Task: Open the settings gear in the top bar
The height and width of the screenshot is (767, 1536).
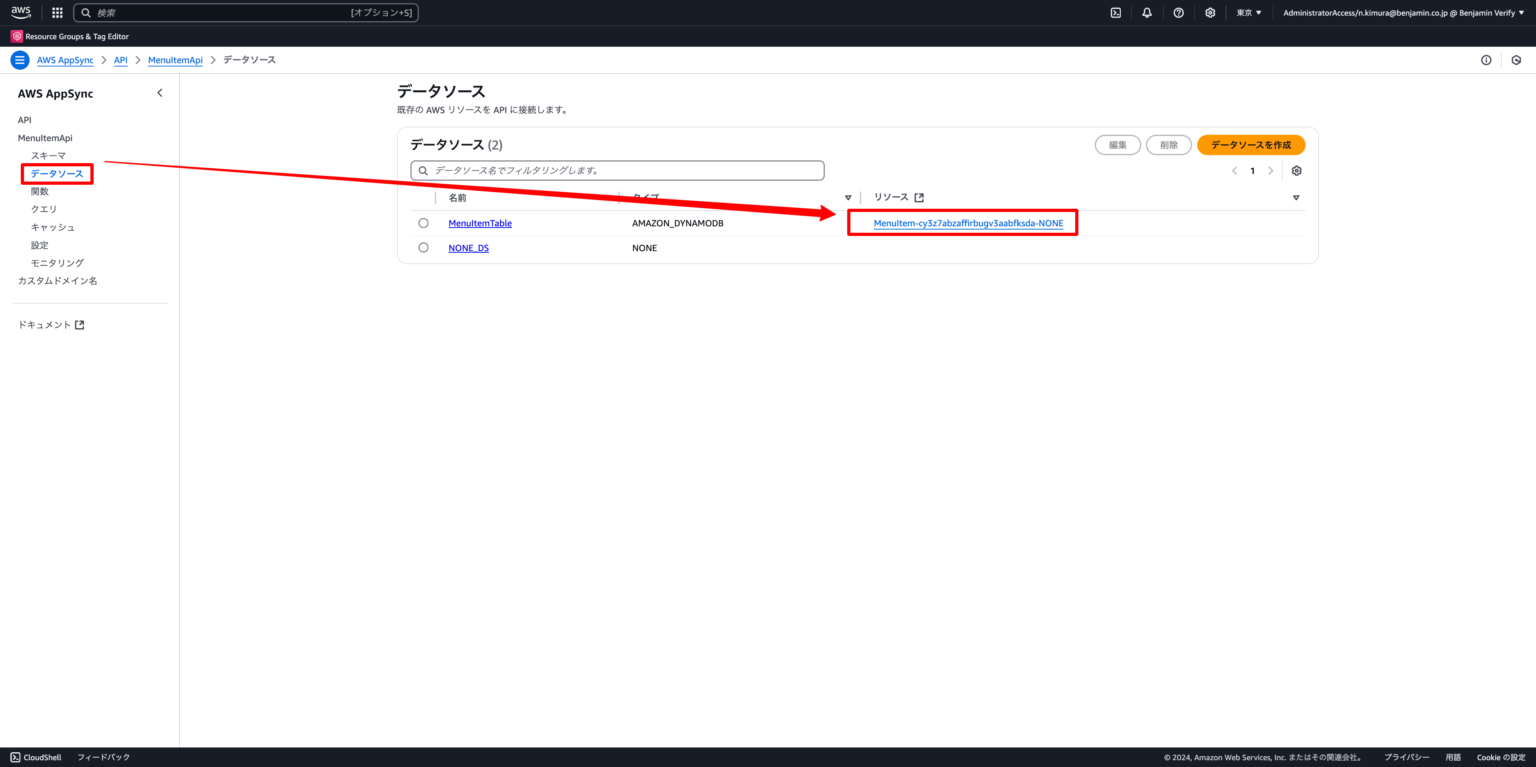Action: [1210, 12]
